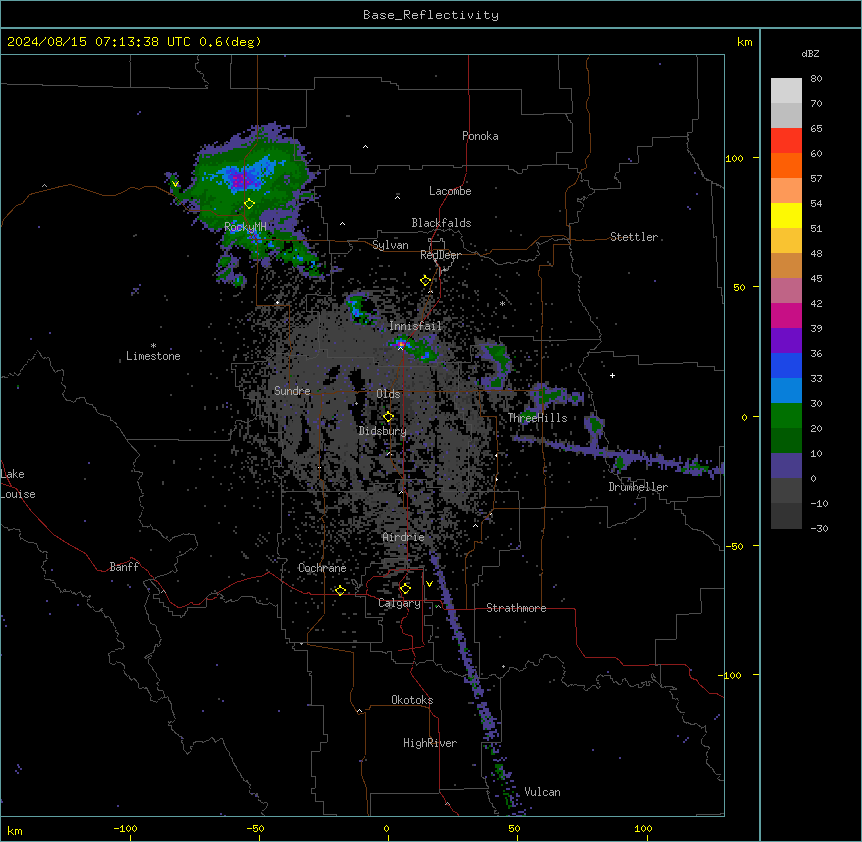The width and height of the screenshot is (862, 842).
Task: Select the purple 39-36 dBZ legend swatch
Action: (x=786, y=341)
